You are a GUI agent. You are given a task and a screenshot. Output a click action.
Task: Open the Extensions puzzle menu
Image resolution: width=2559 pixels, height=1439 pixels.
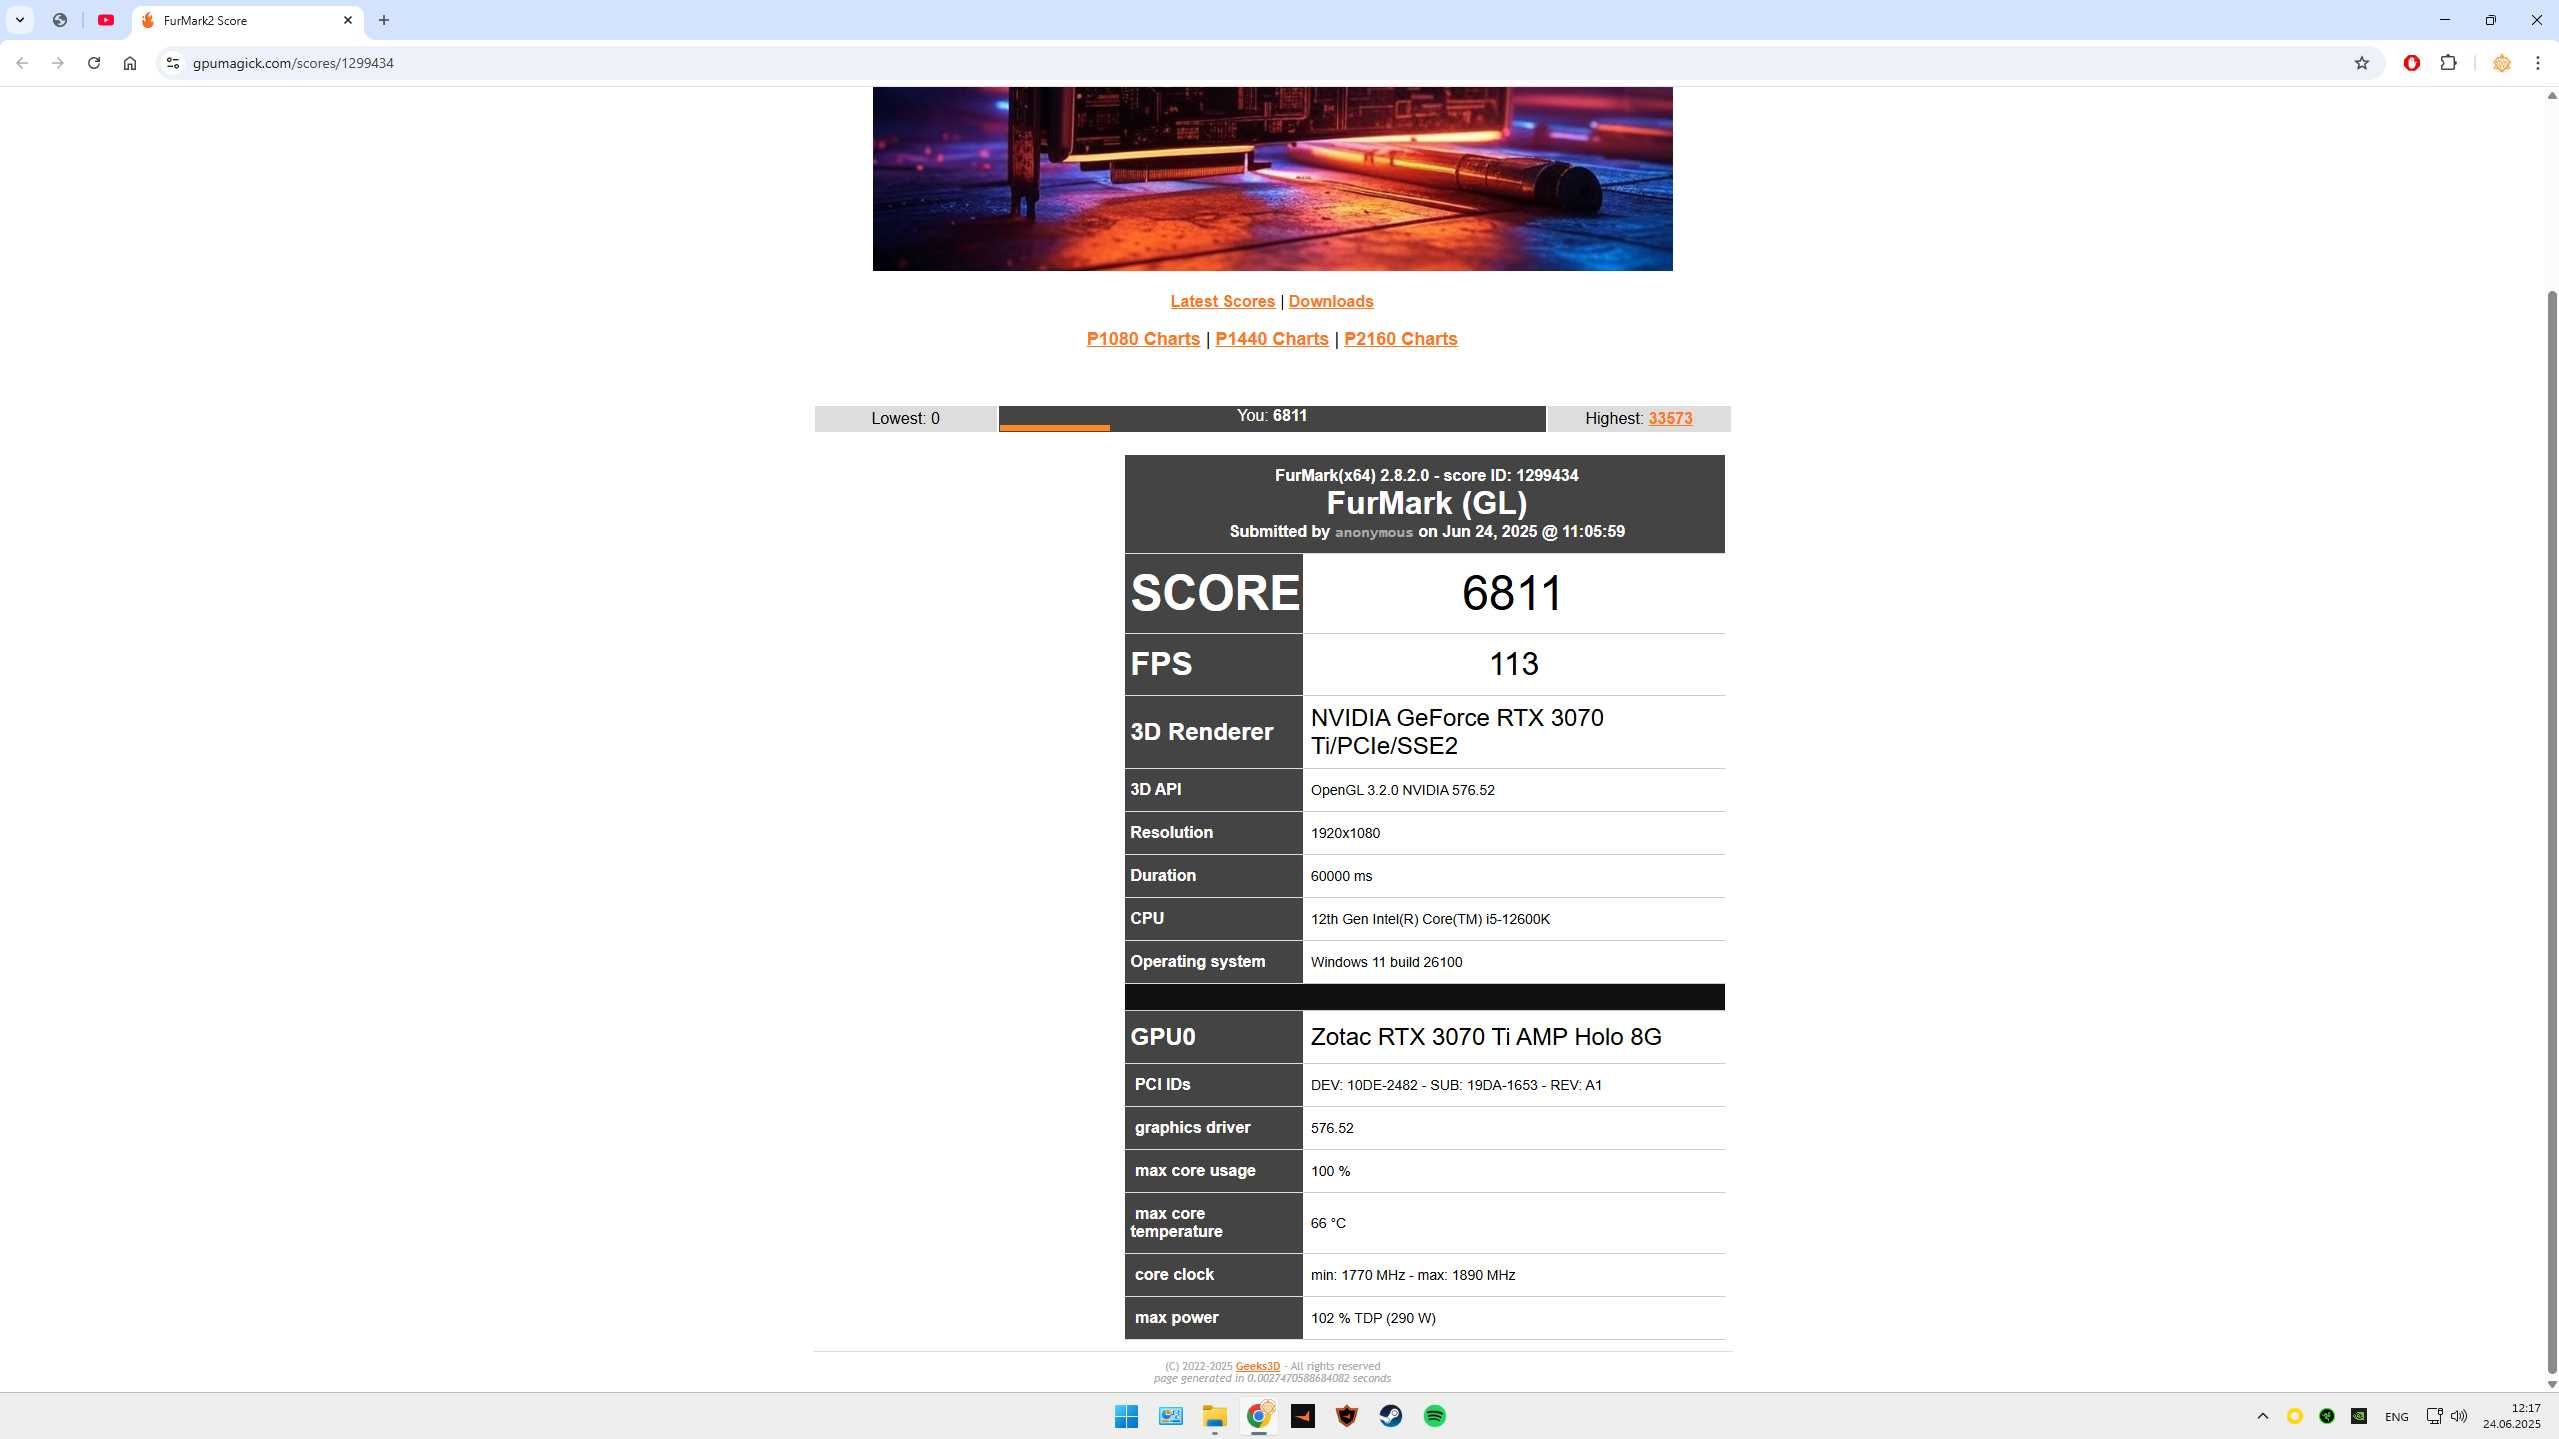point(2448,63)
